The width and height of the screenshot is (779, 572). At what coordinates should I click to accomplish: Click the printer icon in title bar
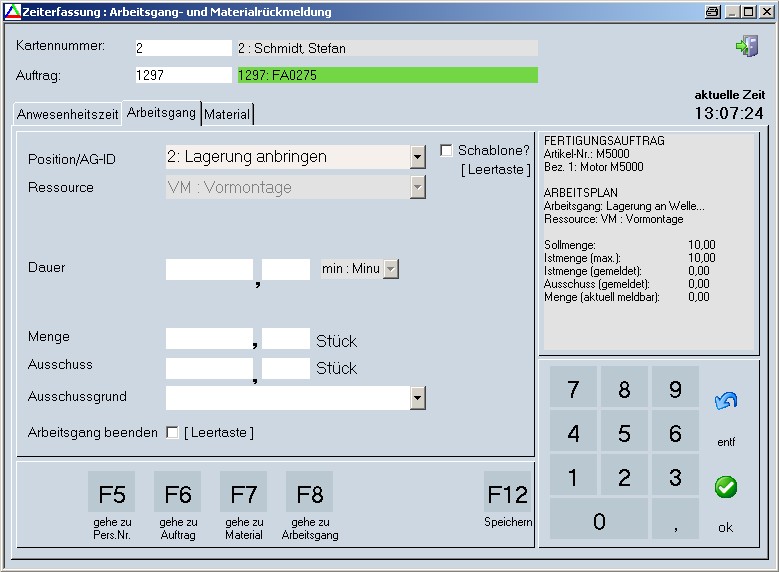712,12
